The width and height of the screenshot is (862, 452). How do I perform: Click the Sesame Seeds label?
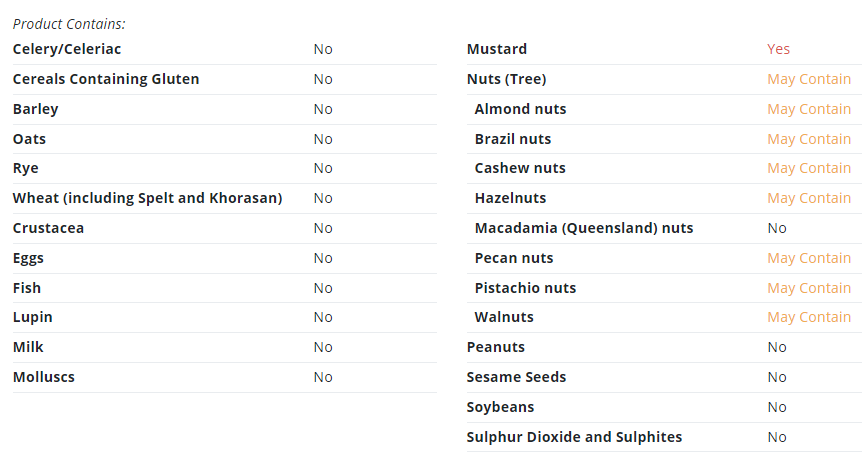pyautogui.click(x=516, y=377)
